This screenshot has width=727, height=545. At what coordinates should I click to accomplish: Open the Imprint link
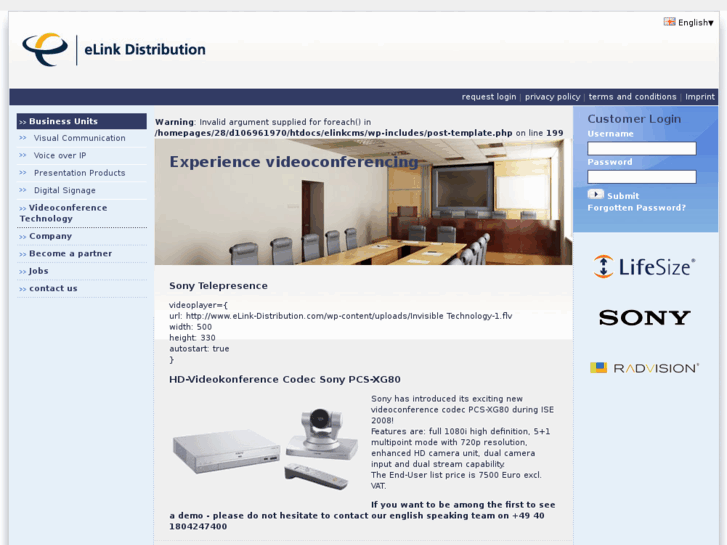[x=700, y=97]
